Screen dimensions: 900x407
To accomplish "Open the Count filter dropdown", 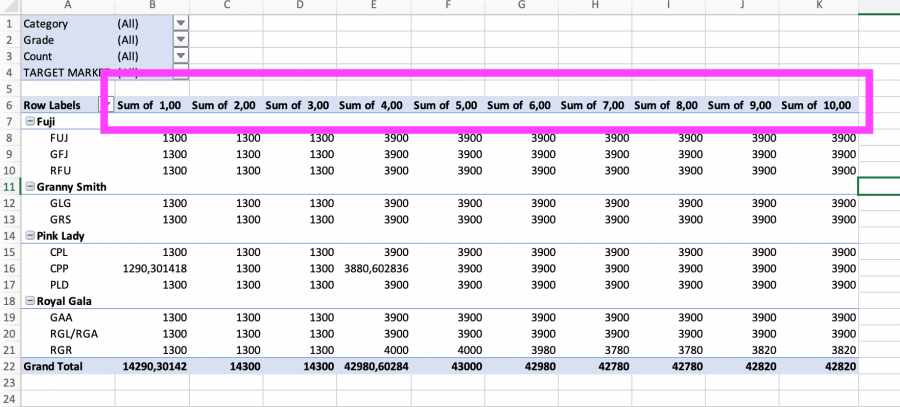I will 181,56.
